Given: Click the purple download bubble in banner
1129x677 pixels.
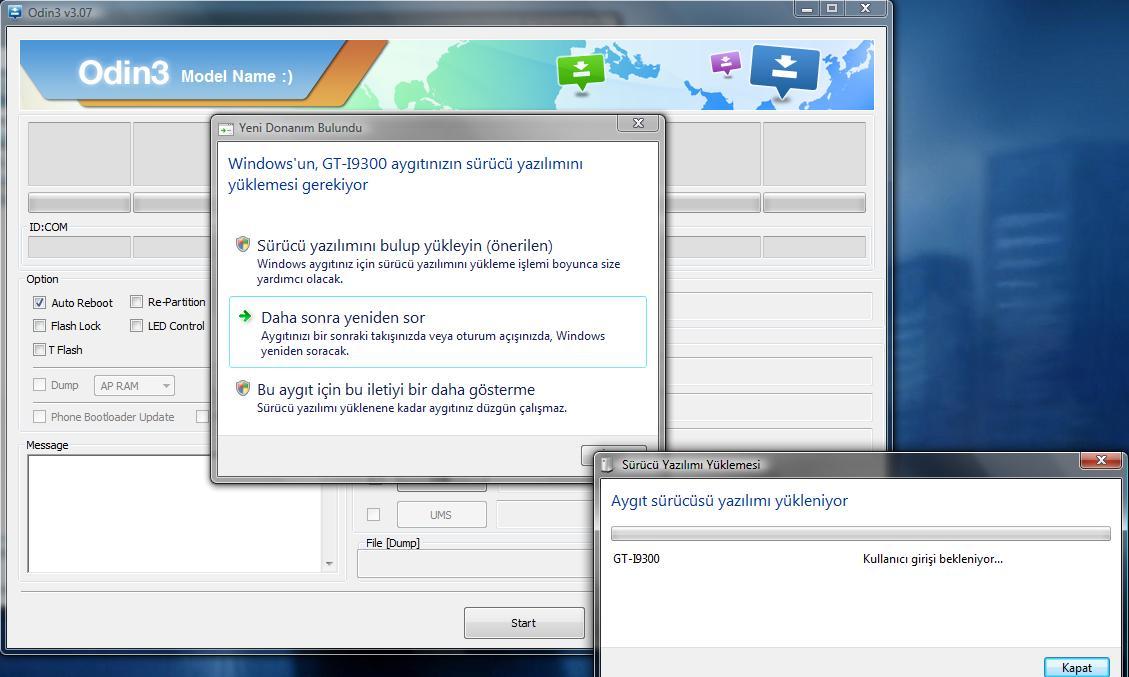Looking at the screenshot, I should click(x=725, y=63).
